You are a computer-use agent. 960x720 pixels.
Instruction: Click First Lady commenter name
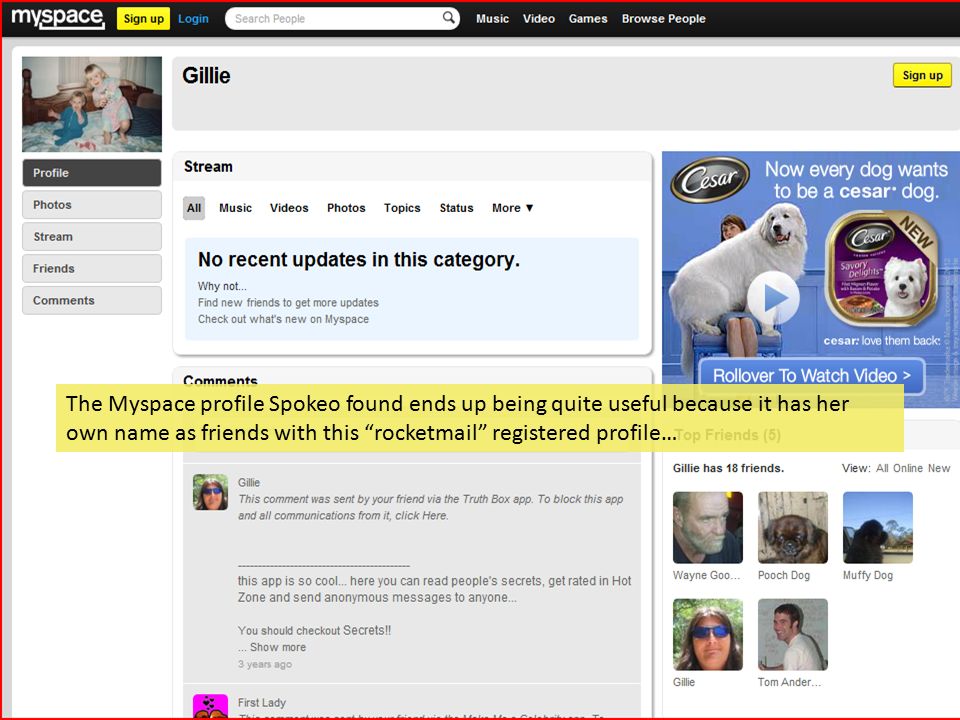(x=261, y=702)
